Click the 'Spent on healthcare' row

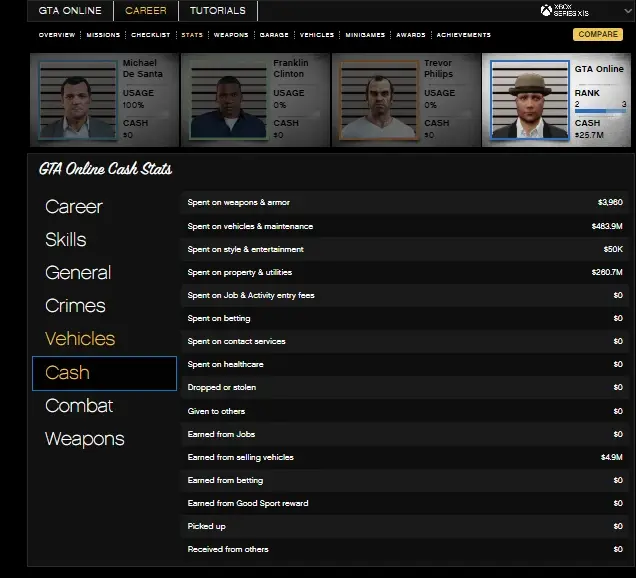tap(404, 364)
